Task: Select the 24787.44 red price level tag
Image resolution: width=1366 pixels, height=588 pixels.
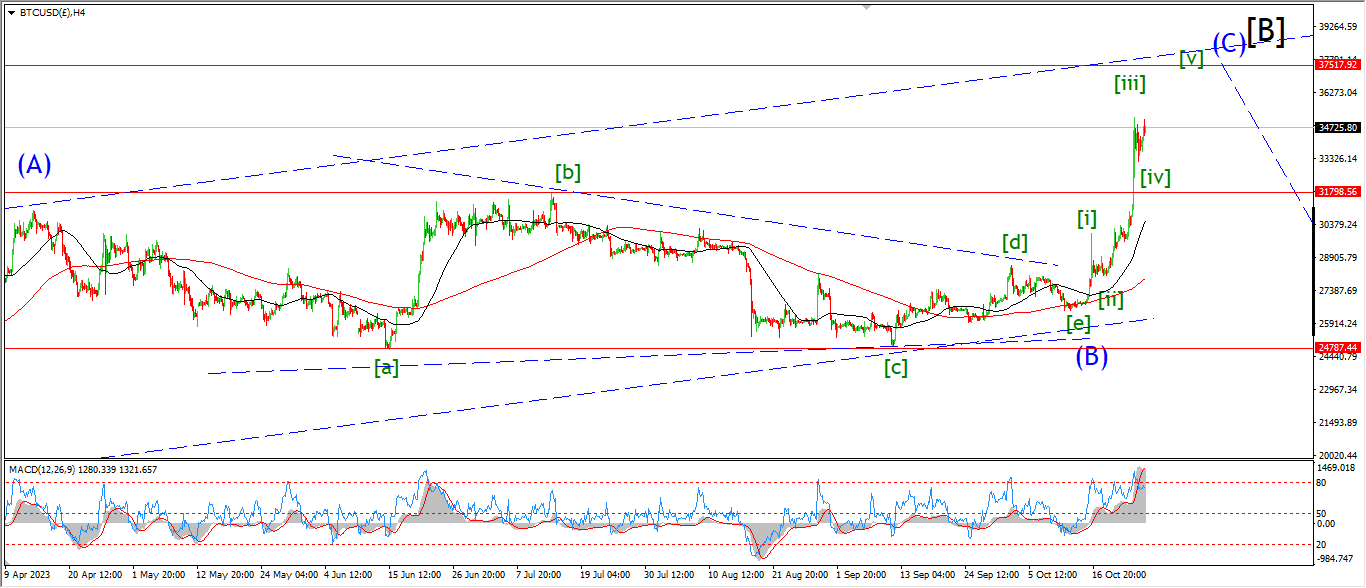Action: [1337, 348]
